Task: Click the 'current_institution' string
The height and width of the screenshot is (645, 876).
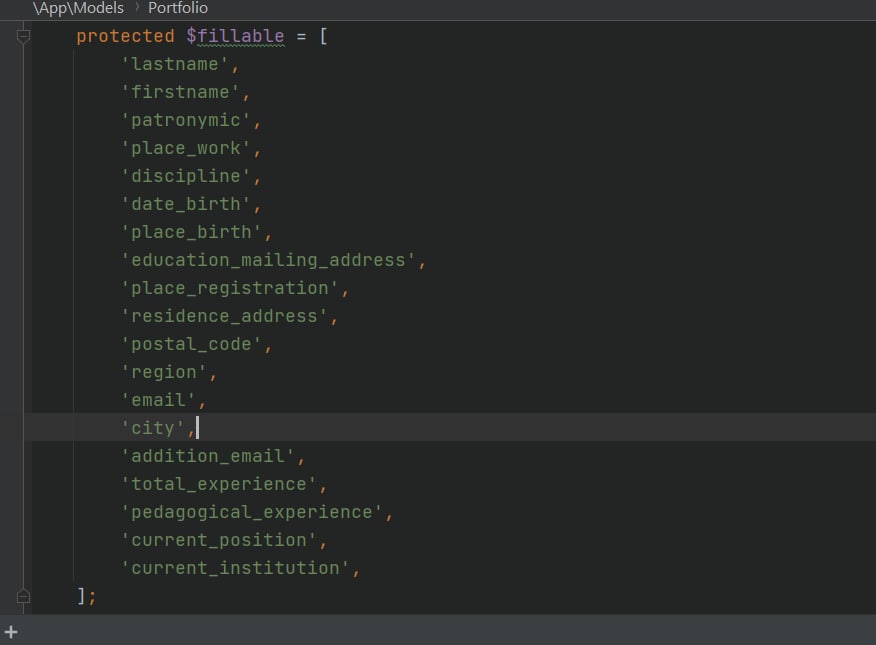Action: pos(235,568)
